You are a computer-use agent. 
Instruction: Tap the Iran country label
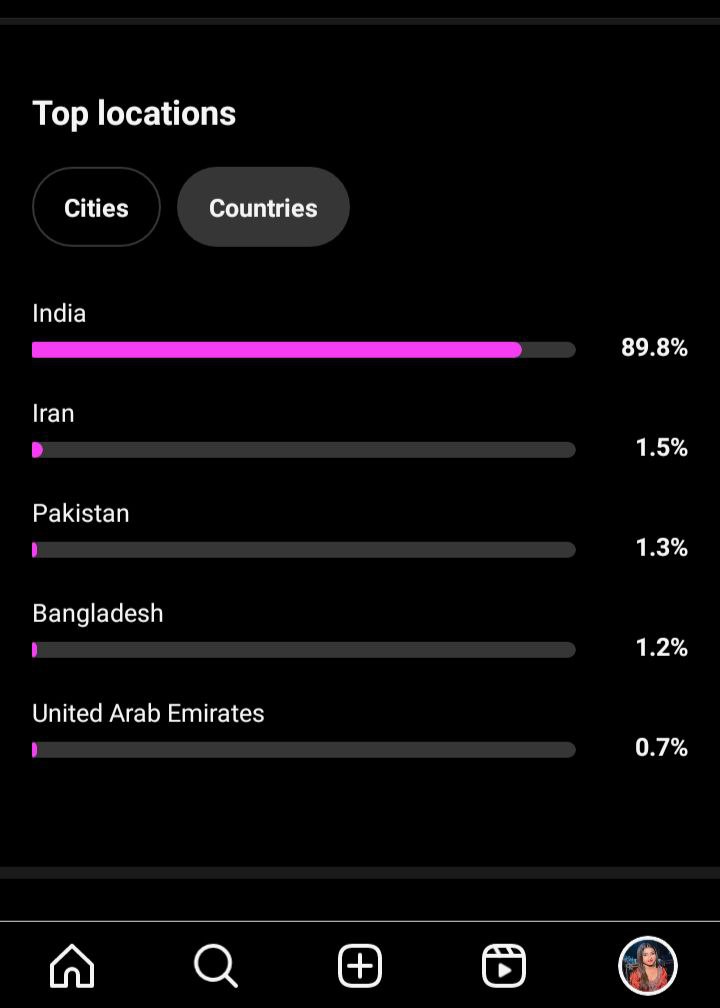pyautogui.click(x=53, y=414)
